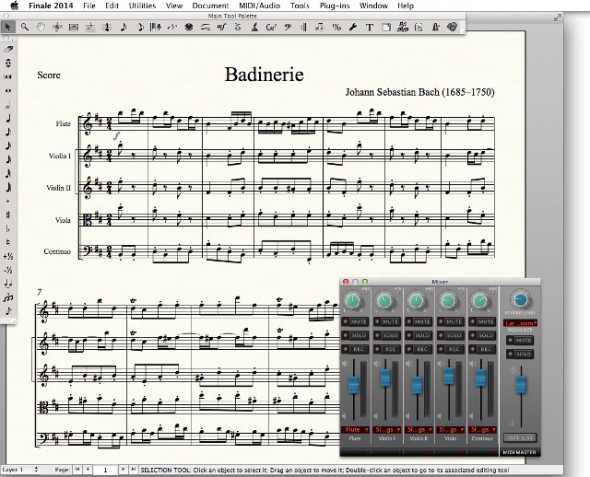Open the Room Size reverb dropdown
Viewport: 590px width, 477px height.
pyautogui.click(x=520, y=323)
